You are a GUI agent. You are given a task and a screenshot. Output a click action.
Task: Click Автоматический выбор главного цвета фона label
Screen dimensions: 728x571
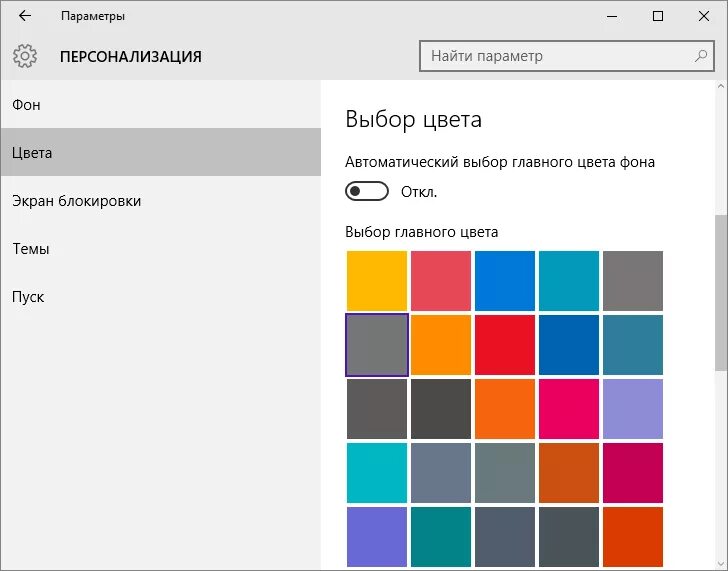point(500,162)
